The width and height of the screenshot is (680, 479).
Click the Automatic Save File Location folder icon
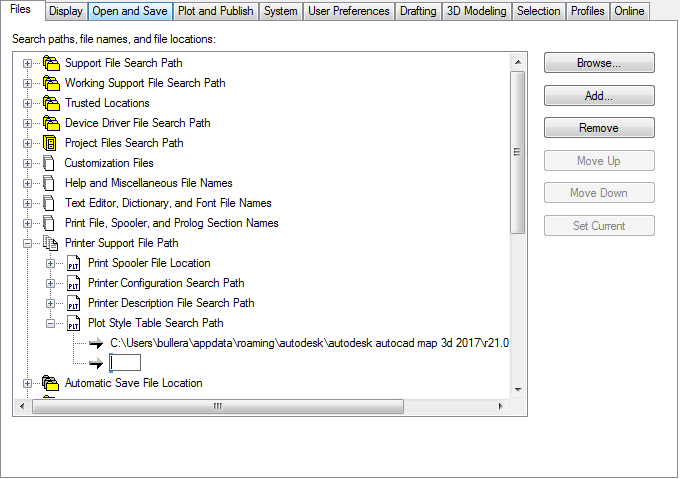point(50,383)
